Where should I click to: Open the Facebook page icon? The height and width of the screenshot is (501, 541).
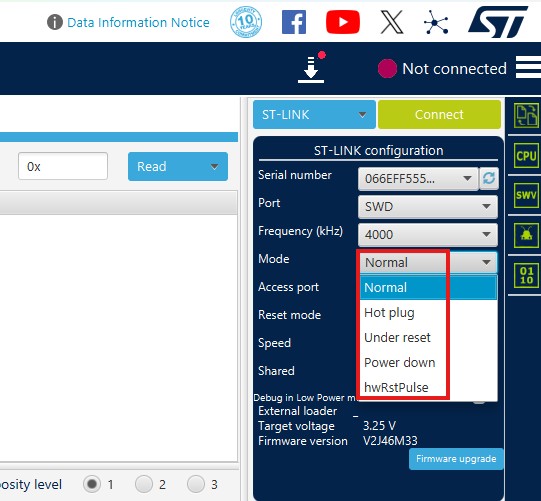tap(294, 22)
